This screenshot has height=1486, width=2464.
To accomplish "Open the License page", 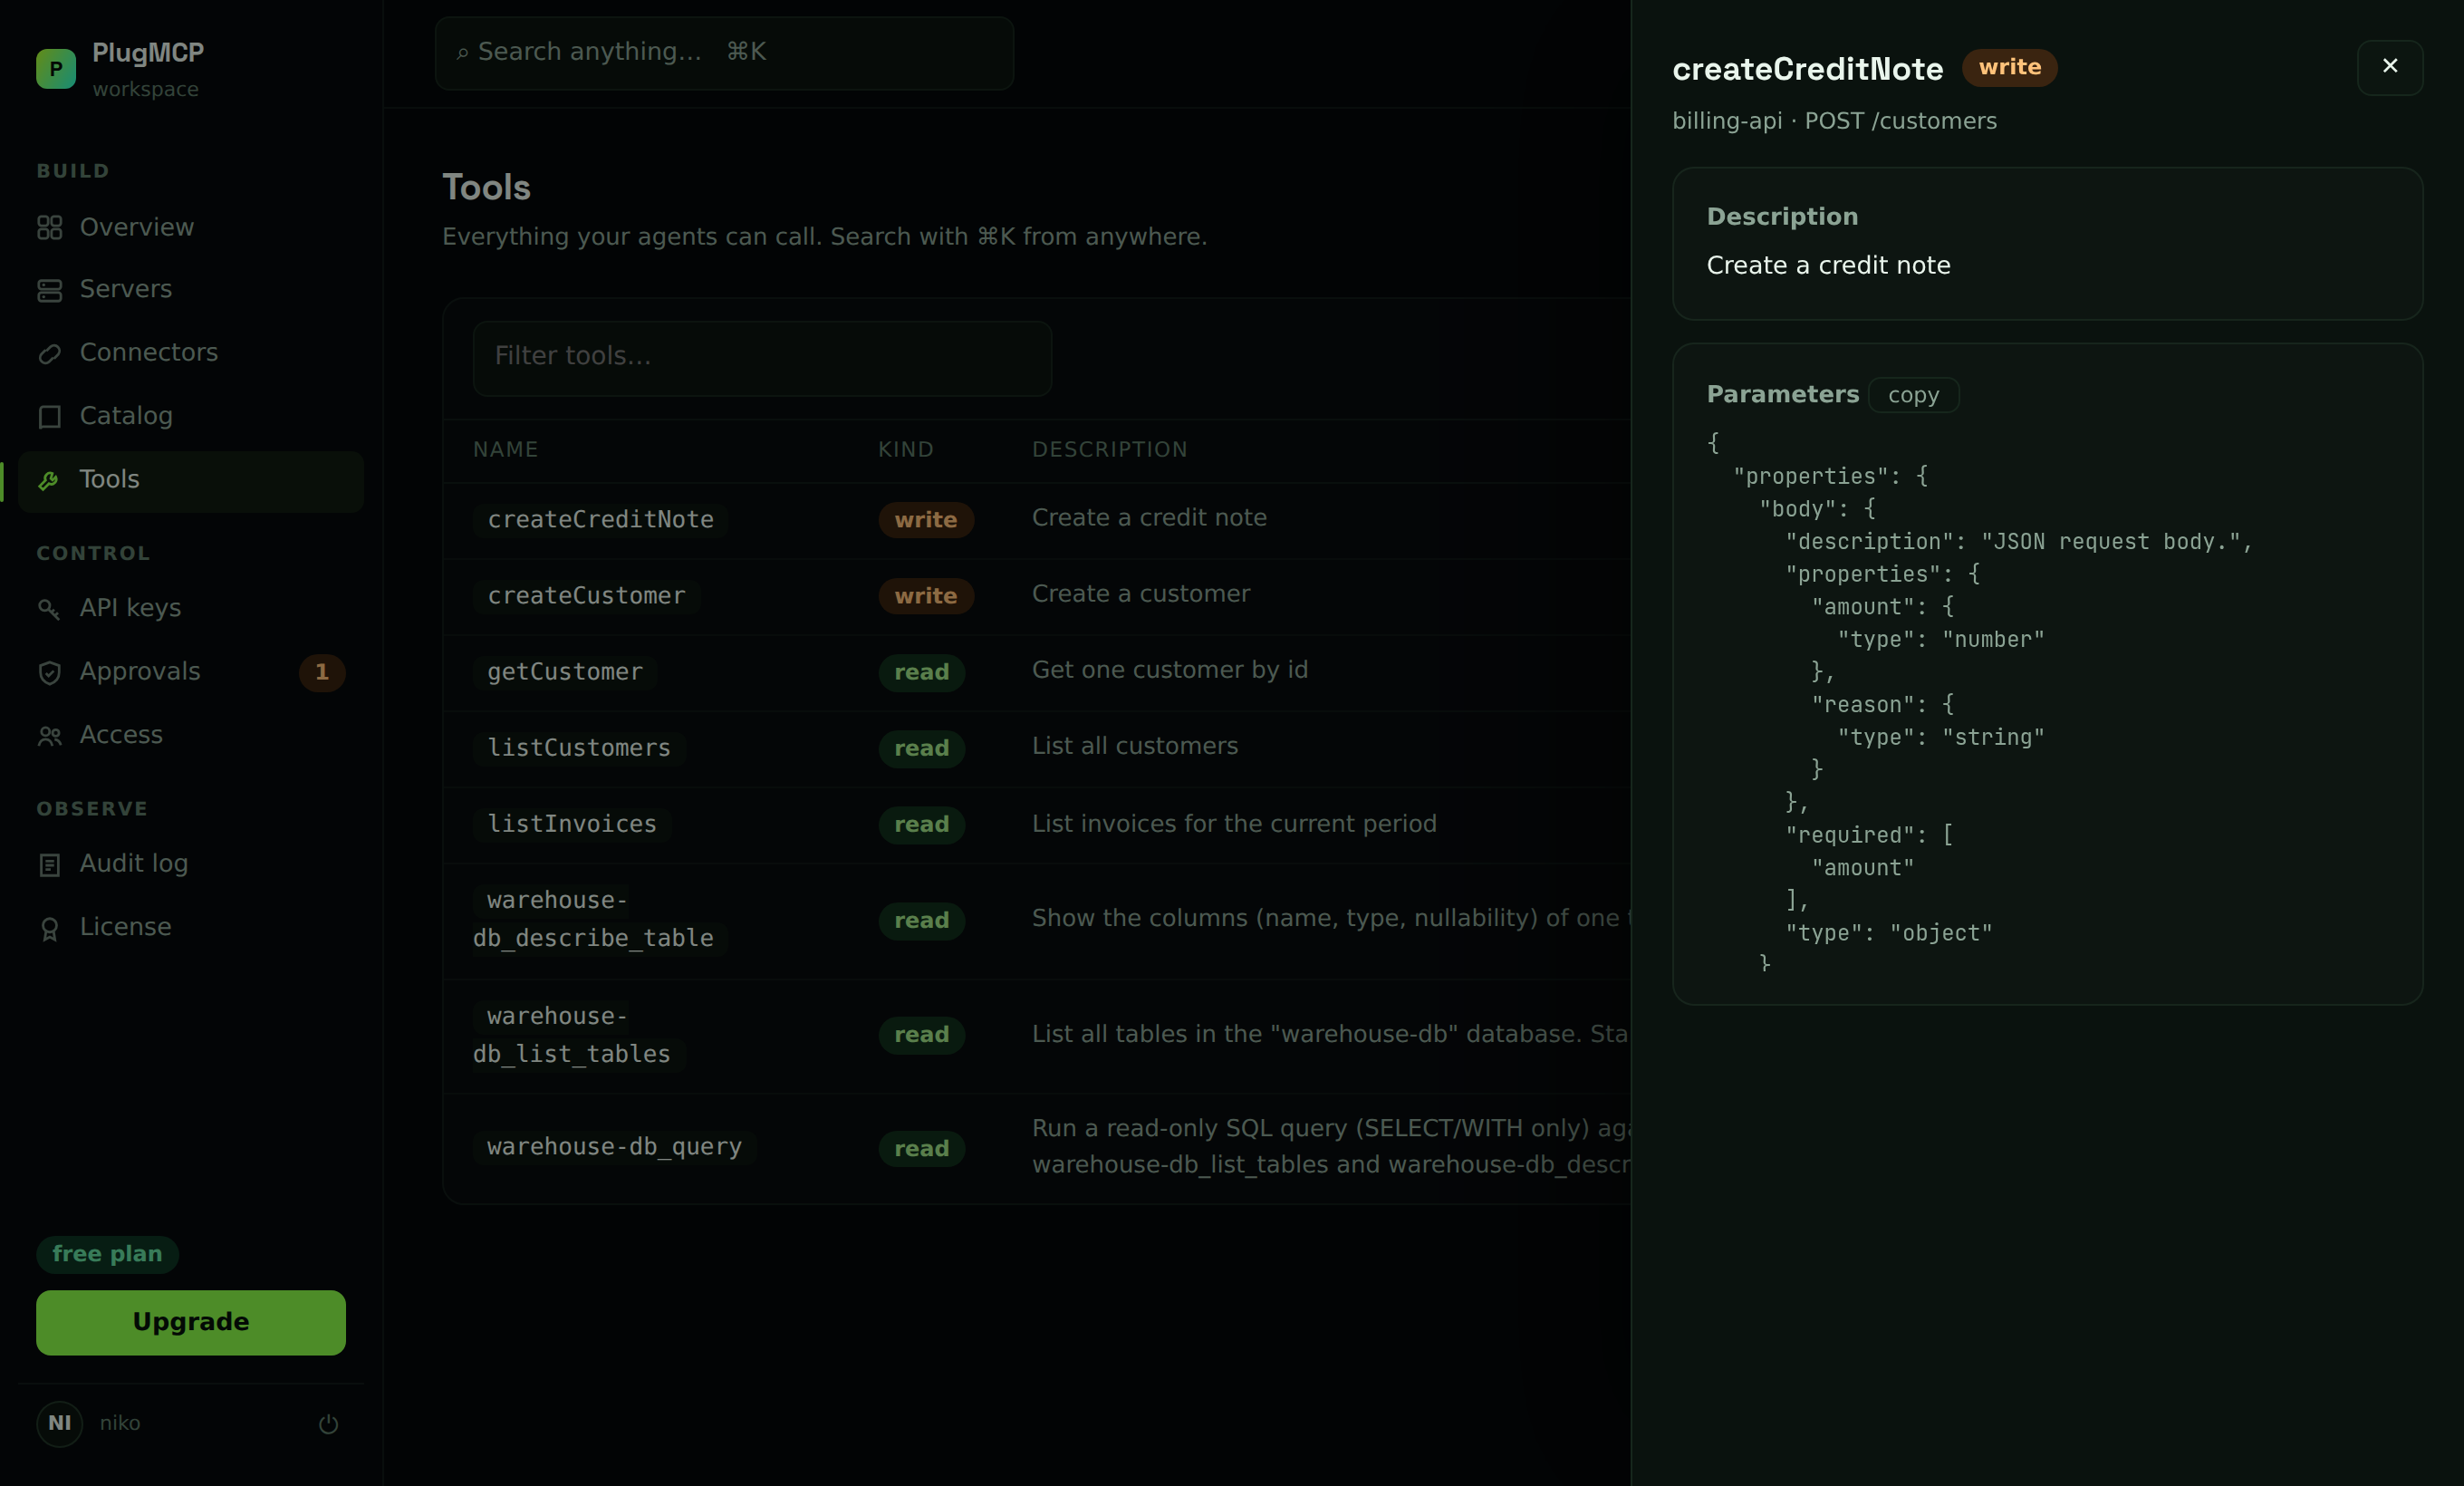I will click(x=190, y=927).
